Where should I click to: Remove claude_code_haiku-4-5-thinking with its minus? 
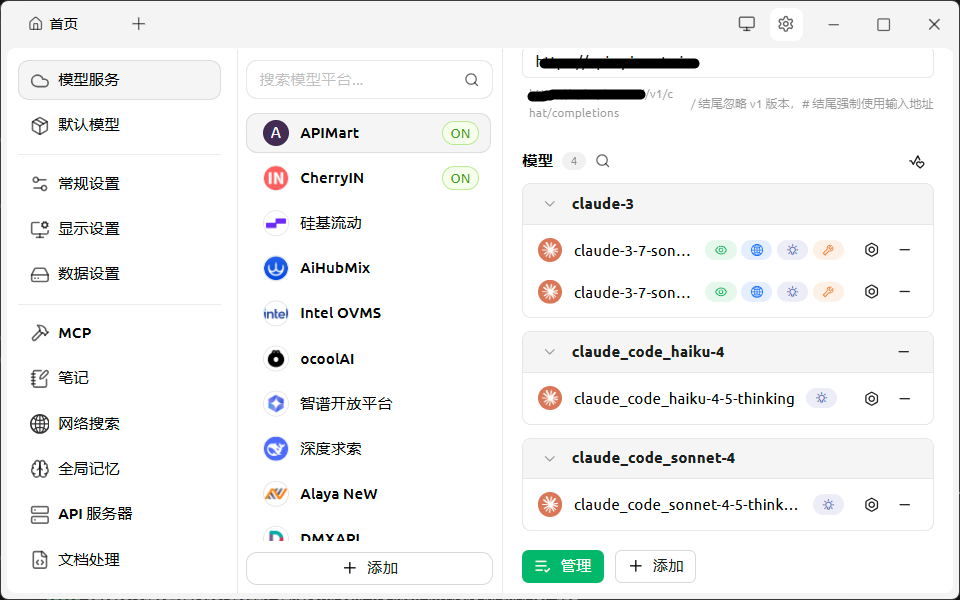click(x=905, y=399)
